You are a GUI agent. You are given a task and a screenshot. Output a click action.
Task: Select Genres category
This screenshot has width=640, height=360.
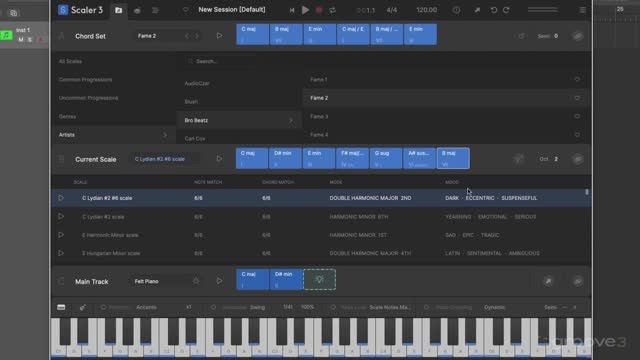[67, 116]
